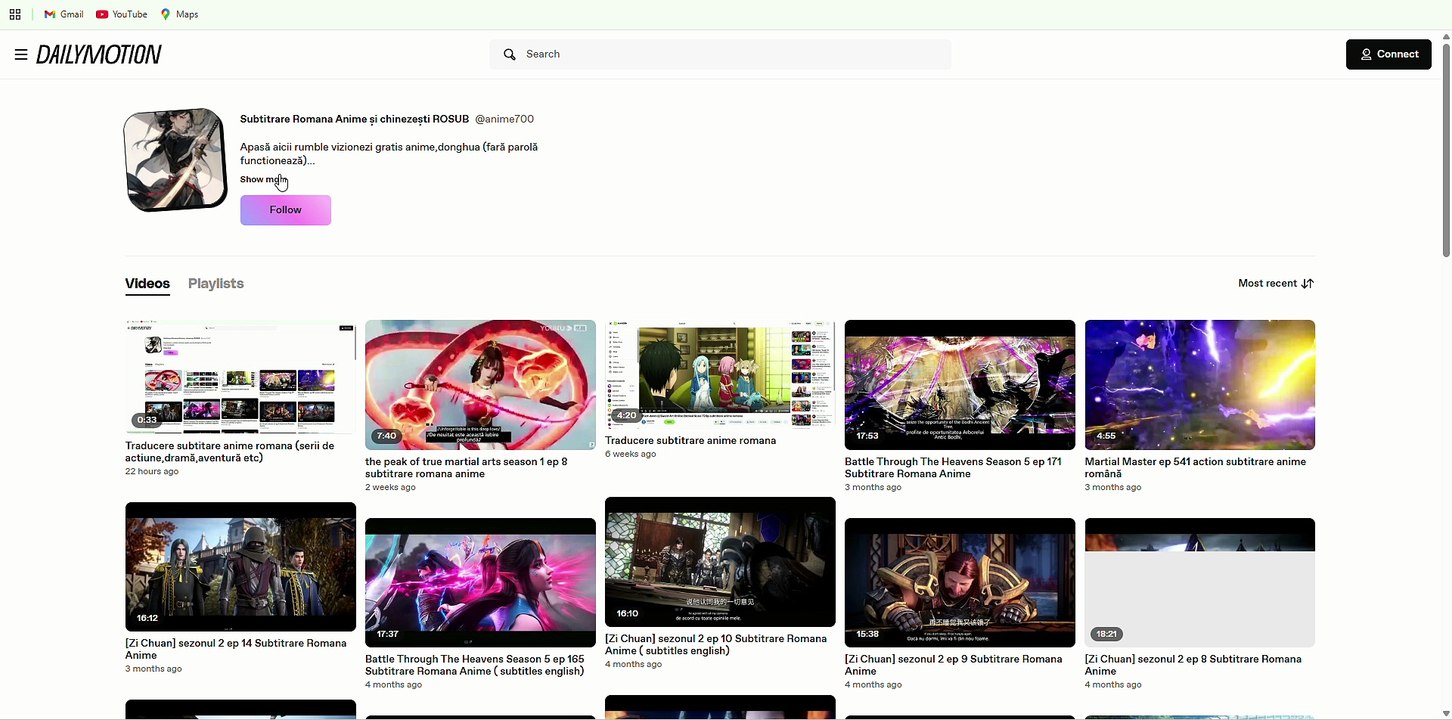Screen dimensions: 1452x720
Task: Click the page vertical scrollbar thumb
Action: click(x=1446, y=150)
